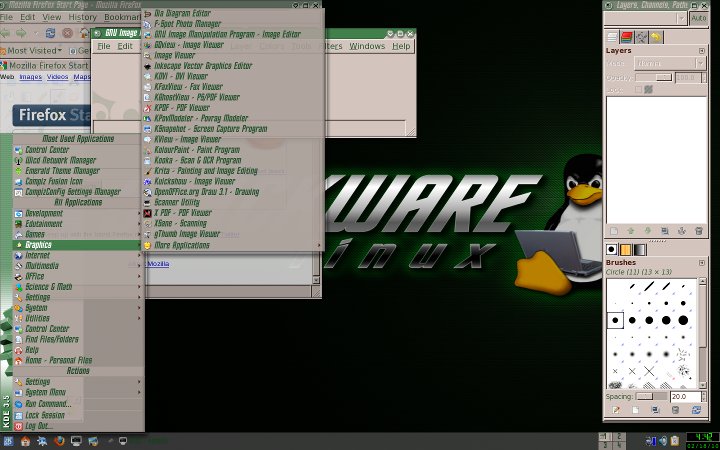The width and height of the screenshot is (720, 450).
Task: Click the home folder icon in taskbar
Action: [25, 441]
